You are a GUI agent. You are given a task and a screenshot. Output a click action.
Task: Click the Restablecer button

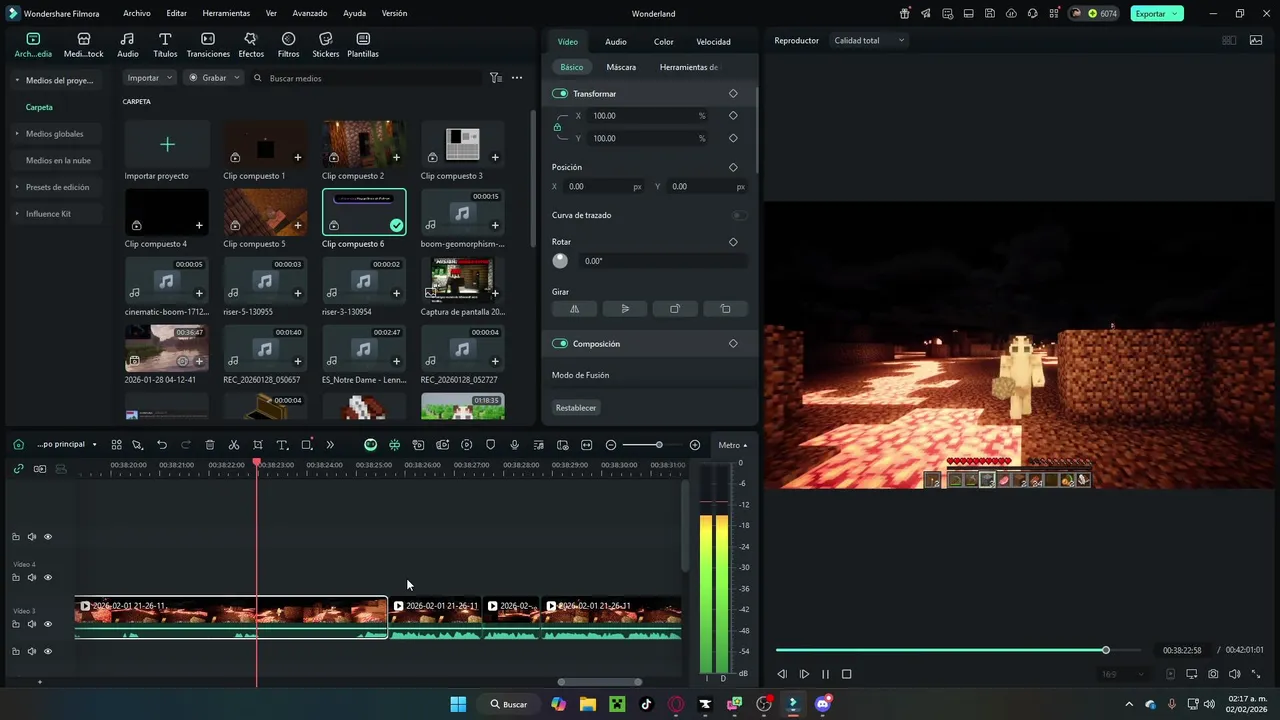click(x=576, y=408)
